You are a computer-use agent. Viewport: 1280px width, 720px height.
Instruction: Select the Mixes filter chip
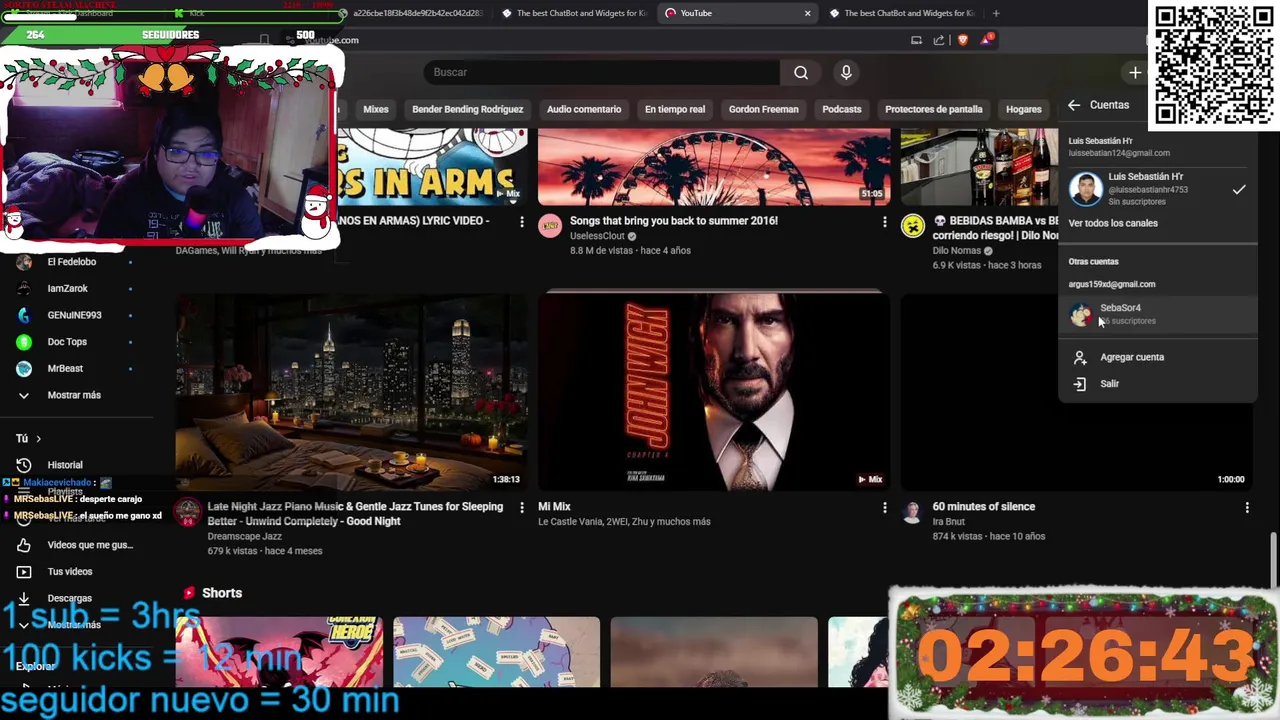pos(376,109)
